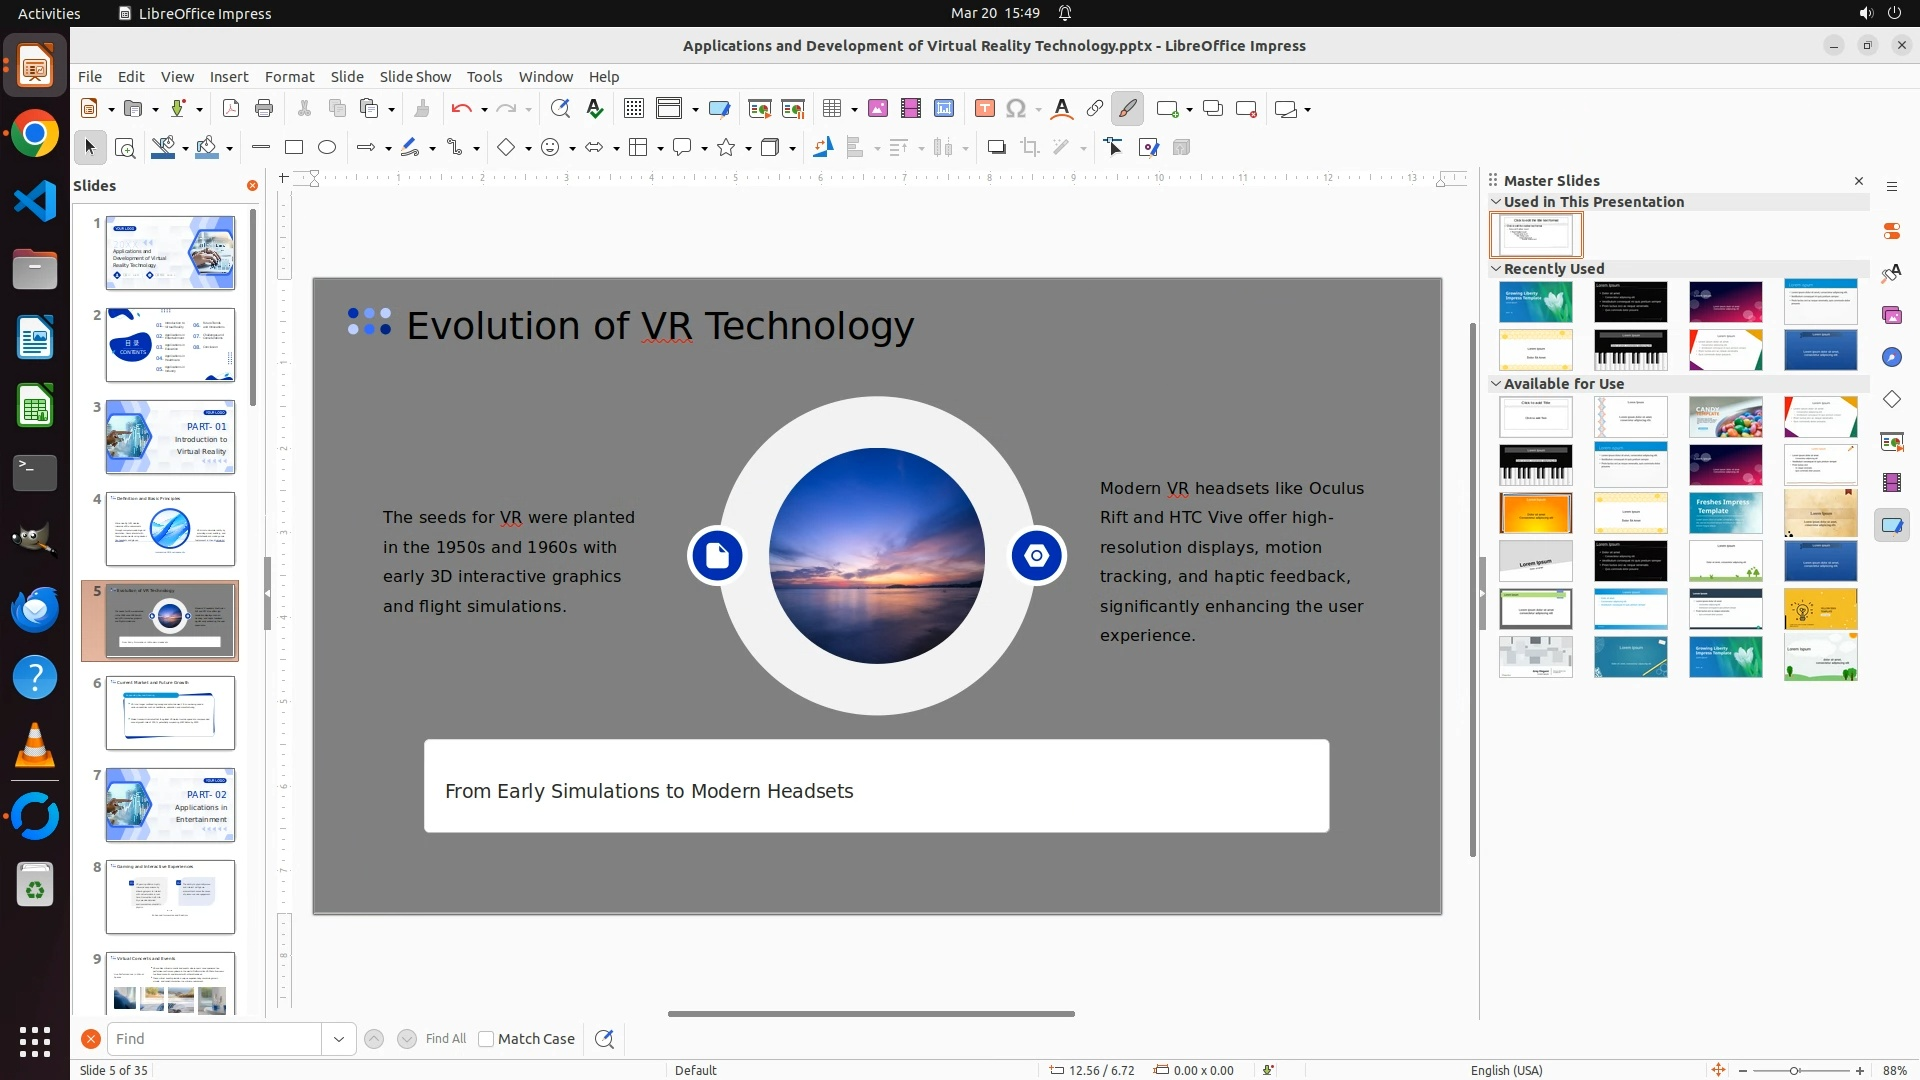Image resolution: width=1920 pixels, height=1080 pixels.
Task: Collapse the Available for Use section
Action: 1496,384
